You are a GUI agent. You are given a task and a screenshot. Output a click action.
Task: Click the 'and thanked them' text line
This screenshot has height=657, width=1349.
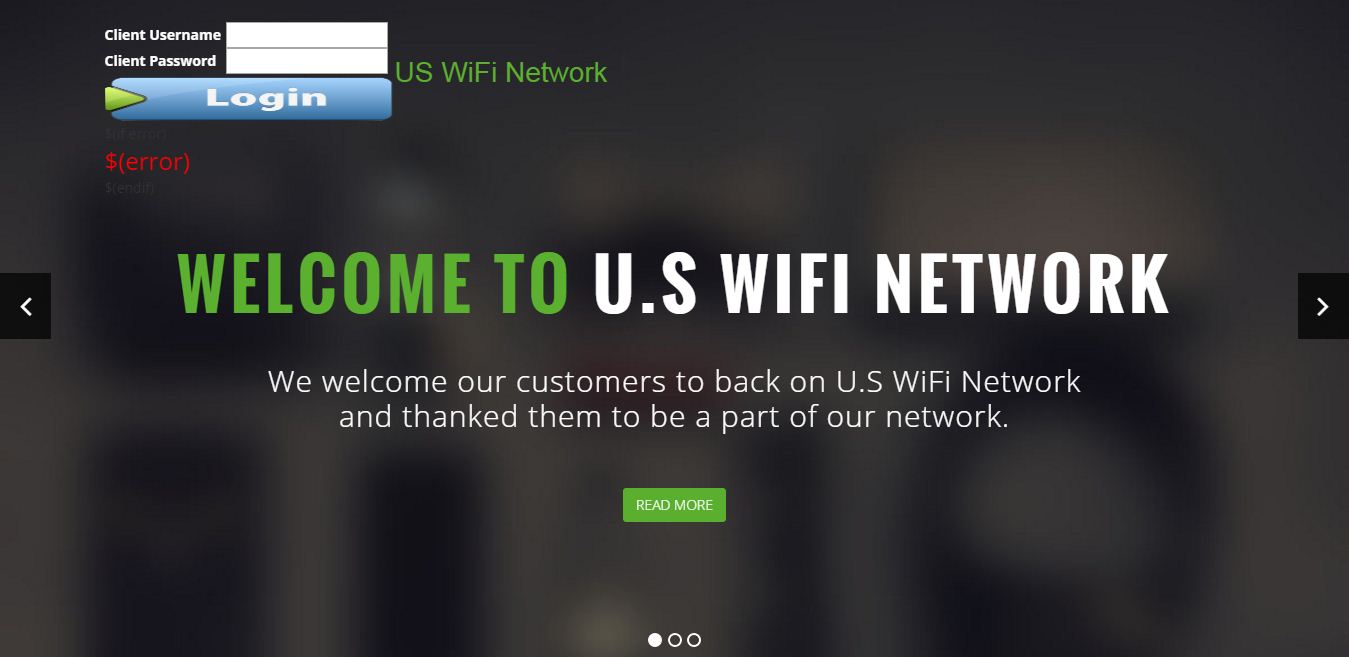pyautogui.click(x=674, y=416)
